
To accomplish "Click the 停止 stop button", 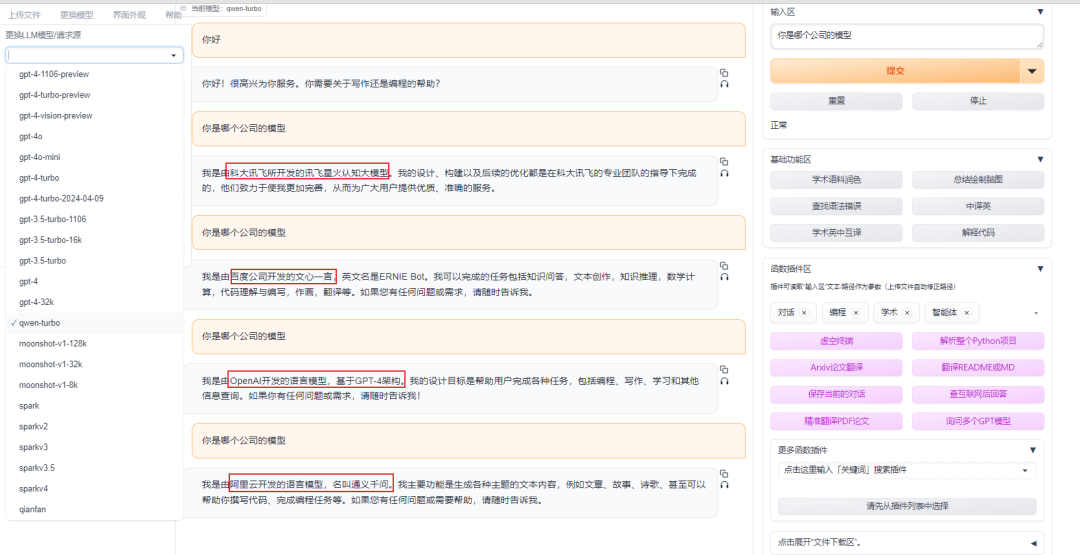I will (x=978, y=101).
